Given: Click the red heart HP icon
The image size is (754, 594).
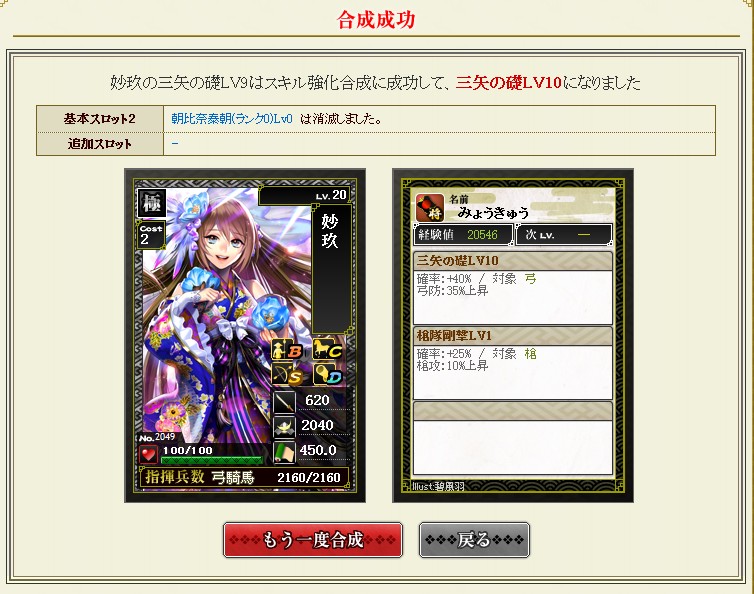Looking at the screenshot, I should pyautogui.click(x=148, y=454).
